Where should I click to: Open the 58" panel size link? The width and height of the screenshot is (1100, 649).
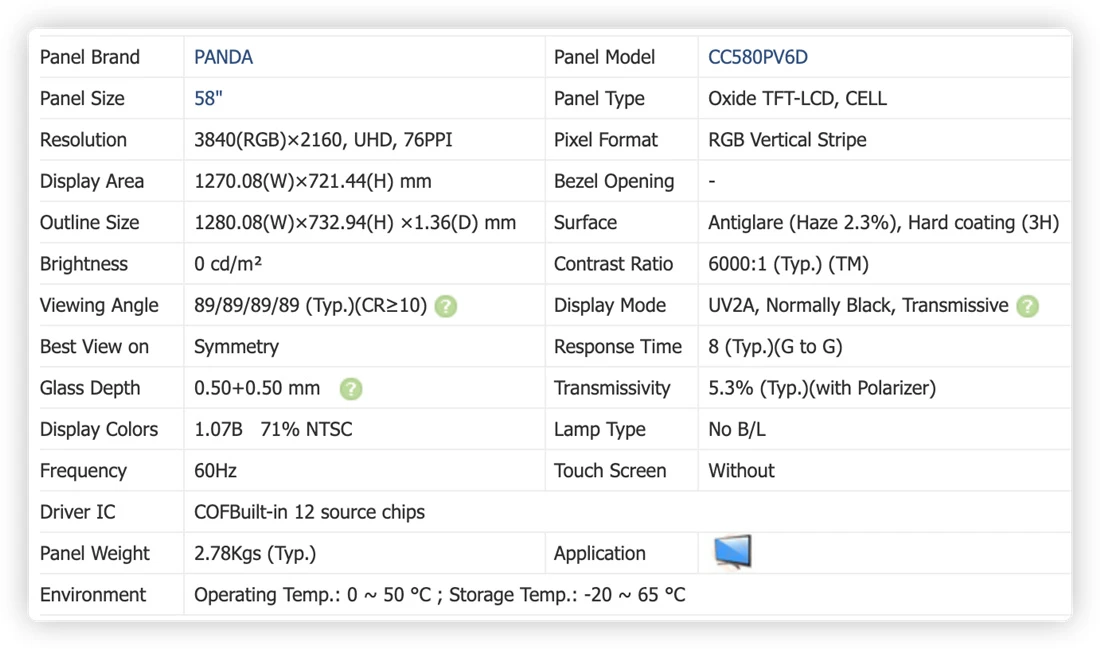[208, 98]
